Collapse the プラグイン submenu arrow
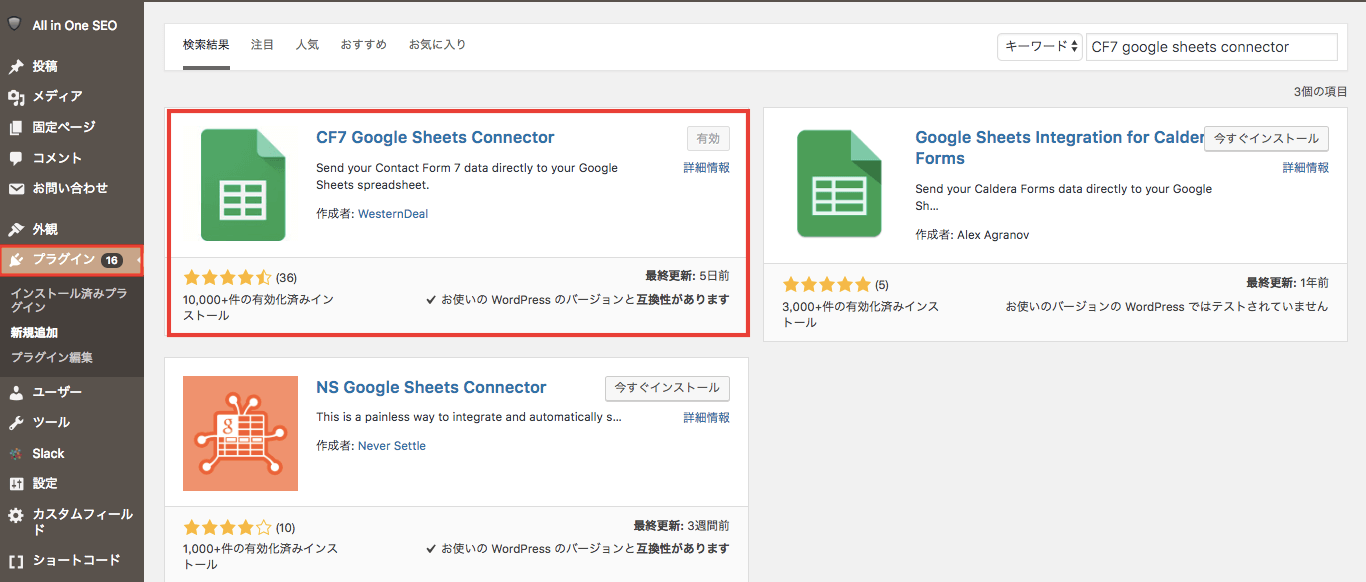This screenshot has width=1366, height=582. [139, 261]
